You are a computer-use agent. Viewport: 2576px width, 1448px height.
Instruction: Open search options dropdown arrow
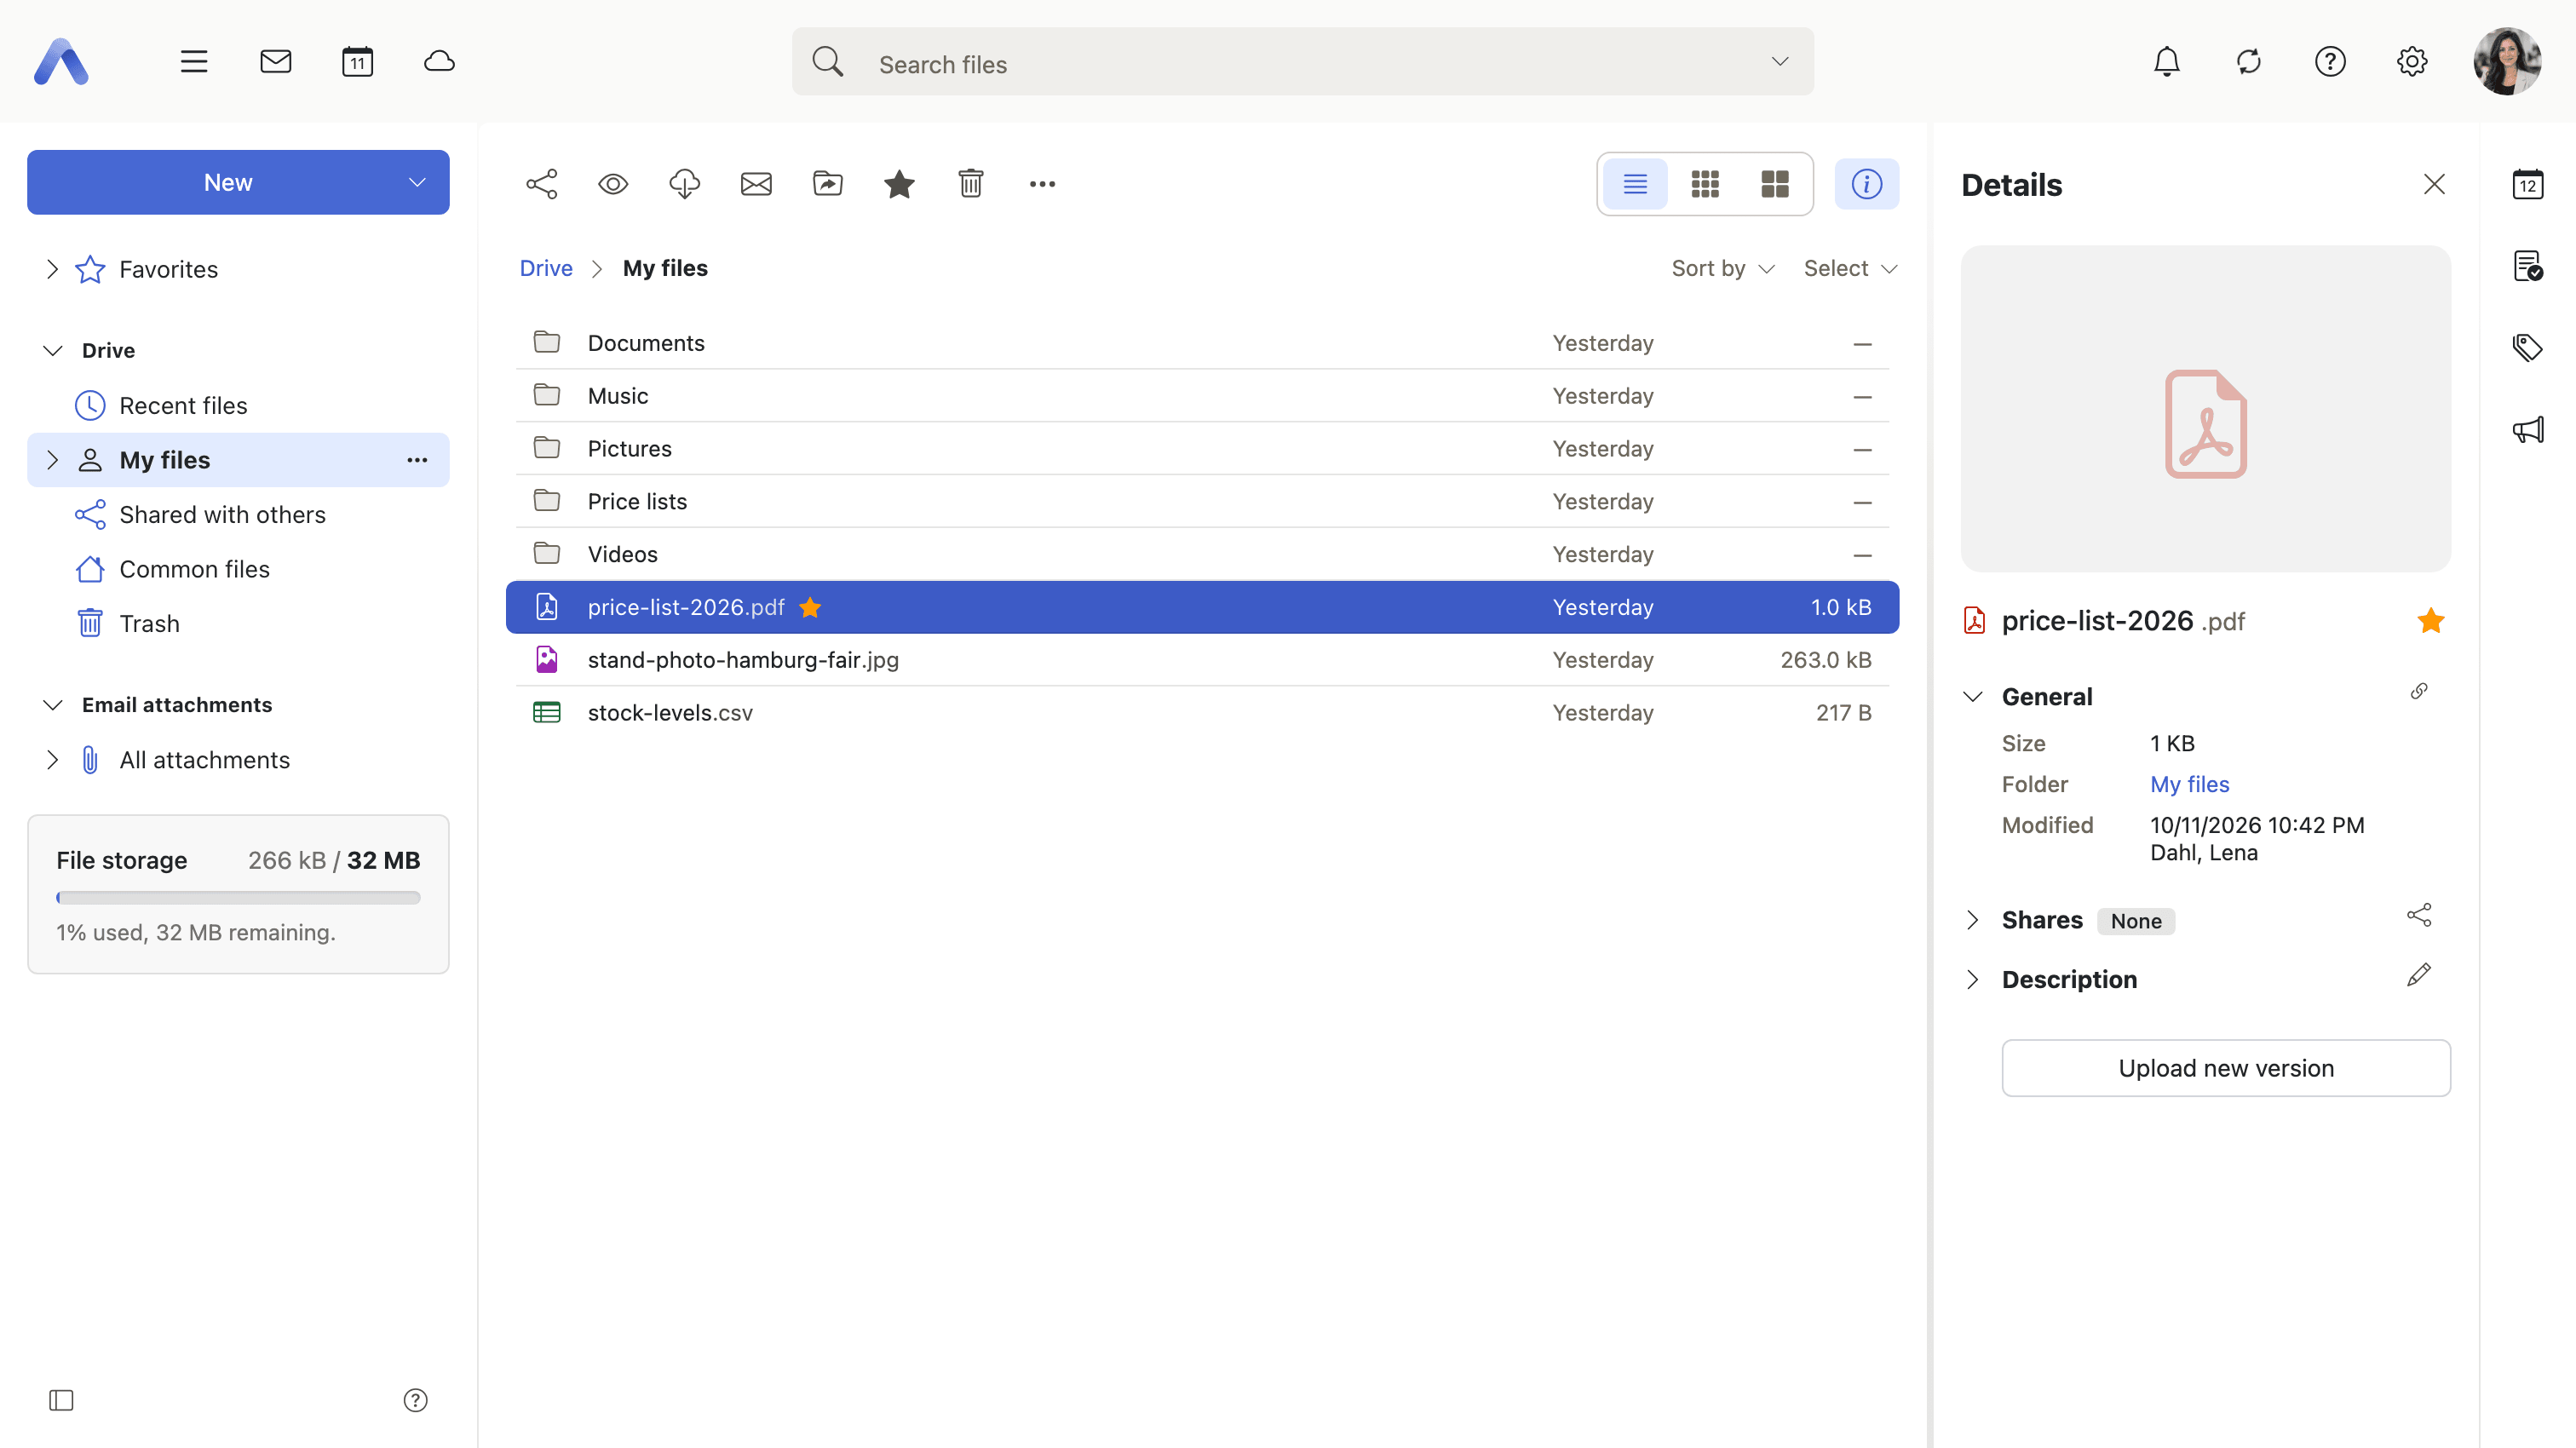point(1780,62)
